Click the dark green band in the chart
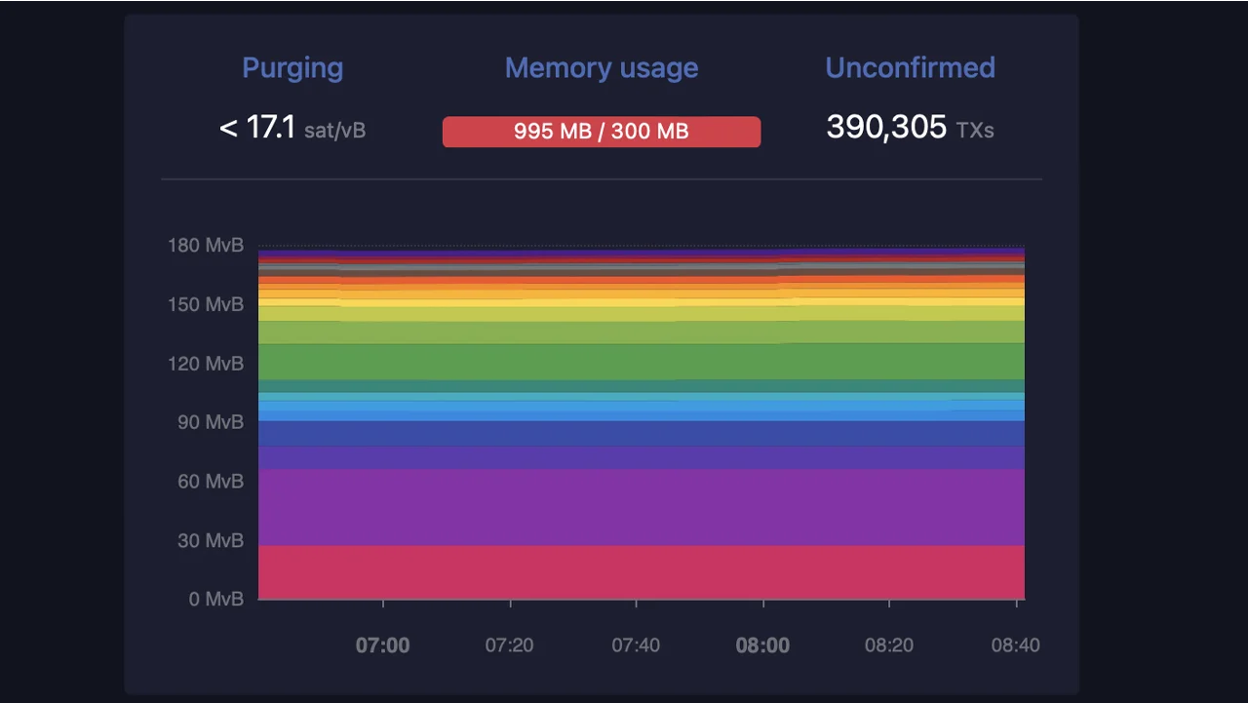The image size is (1248, 704). click(640, 361)
